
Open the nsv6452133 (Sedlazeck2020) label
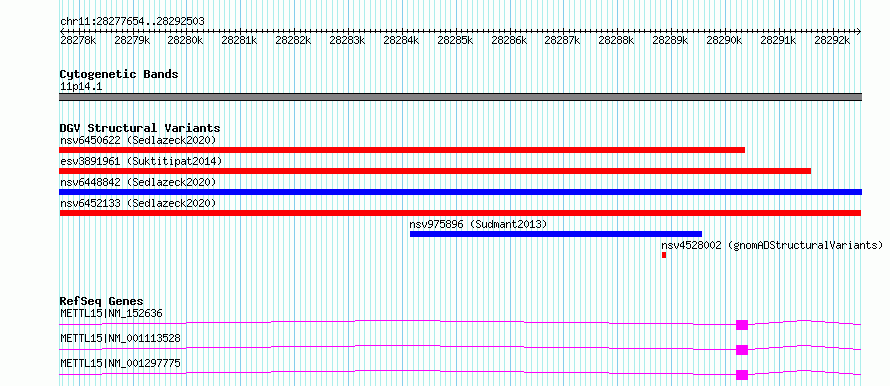click(x=138, y=203)
